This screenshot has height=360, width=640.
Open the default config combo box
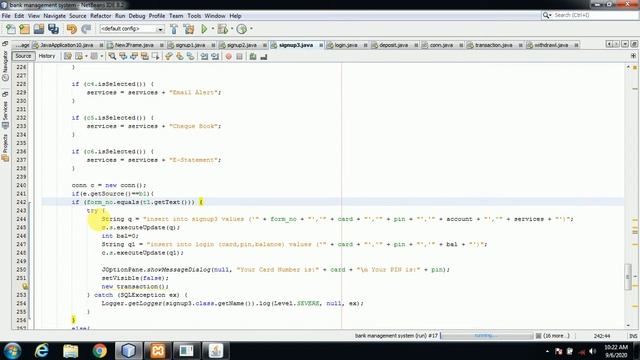132,29
